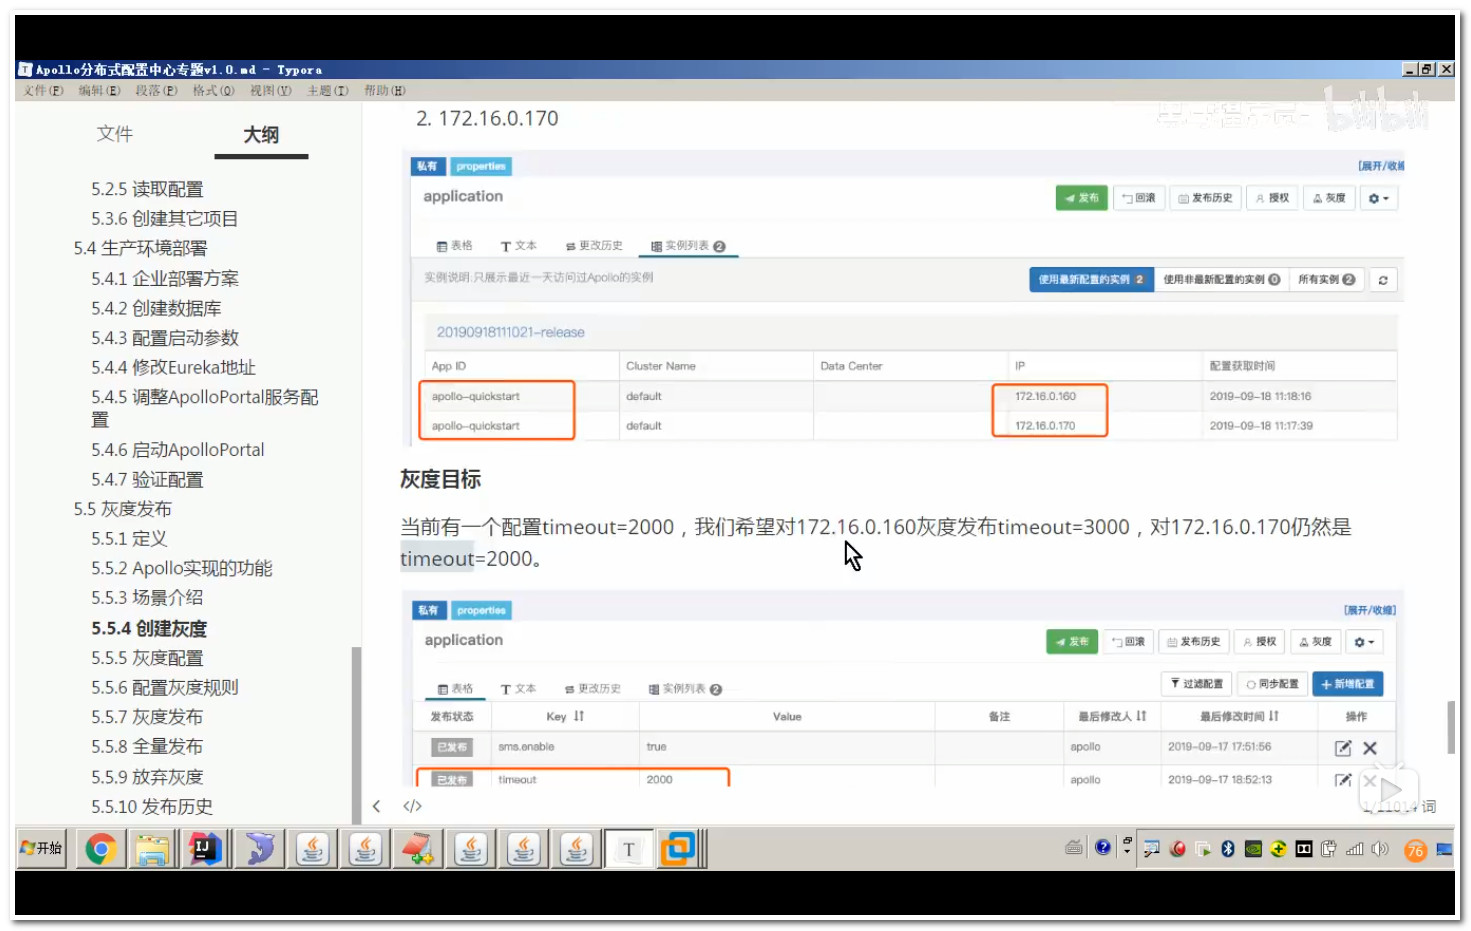Open outline item 5.4.6 启动ApolloPortal
The width and height of the screenshot is (1471, 931).
point(177,450)
